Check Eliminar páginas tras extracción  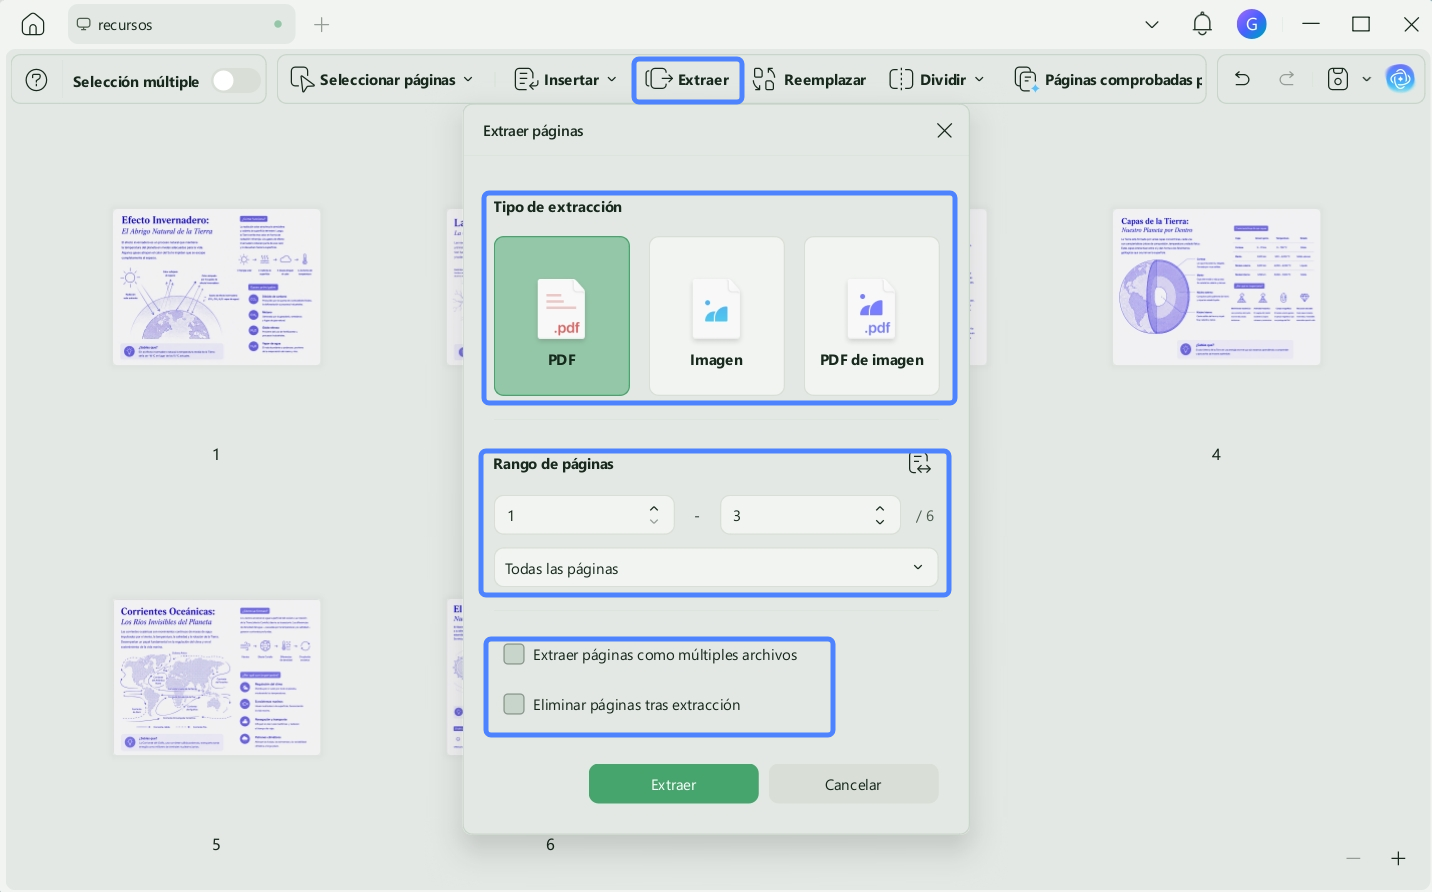tap(514, 704)
